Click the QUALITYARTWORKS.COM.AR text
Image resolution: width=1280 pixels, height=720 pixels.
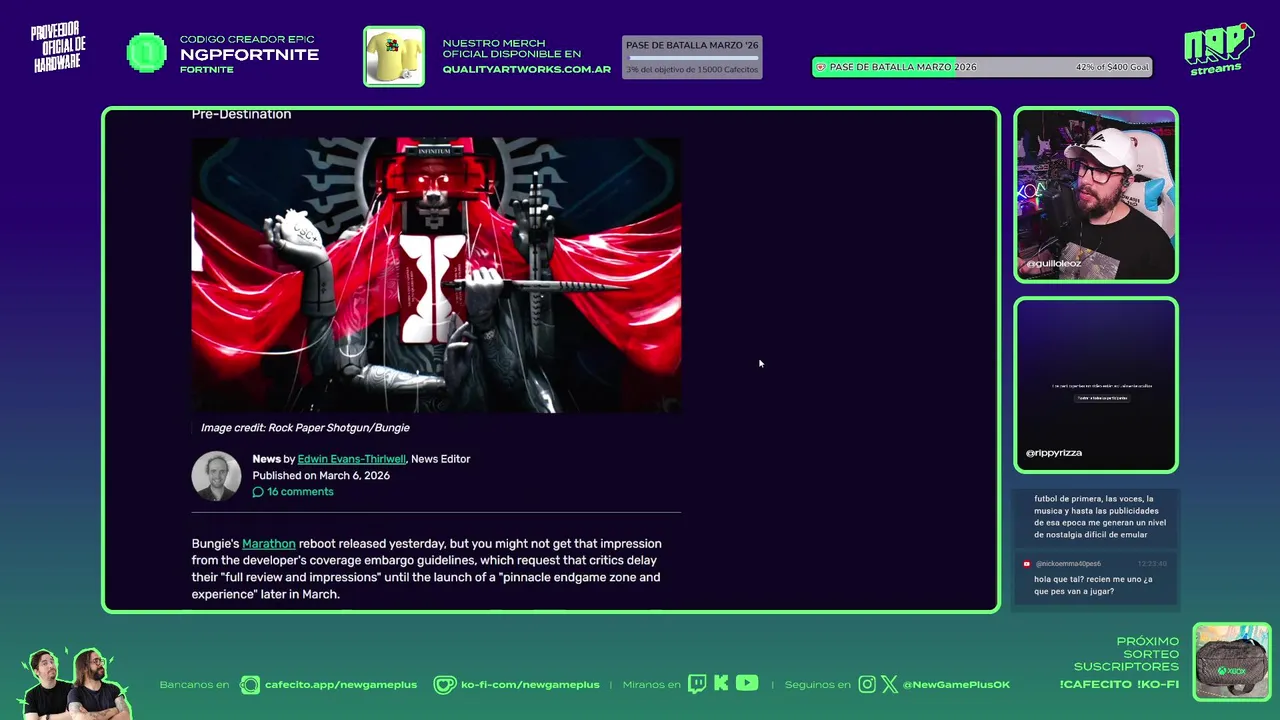click(527, 70)
